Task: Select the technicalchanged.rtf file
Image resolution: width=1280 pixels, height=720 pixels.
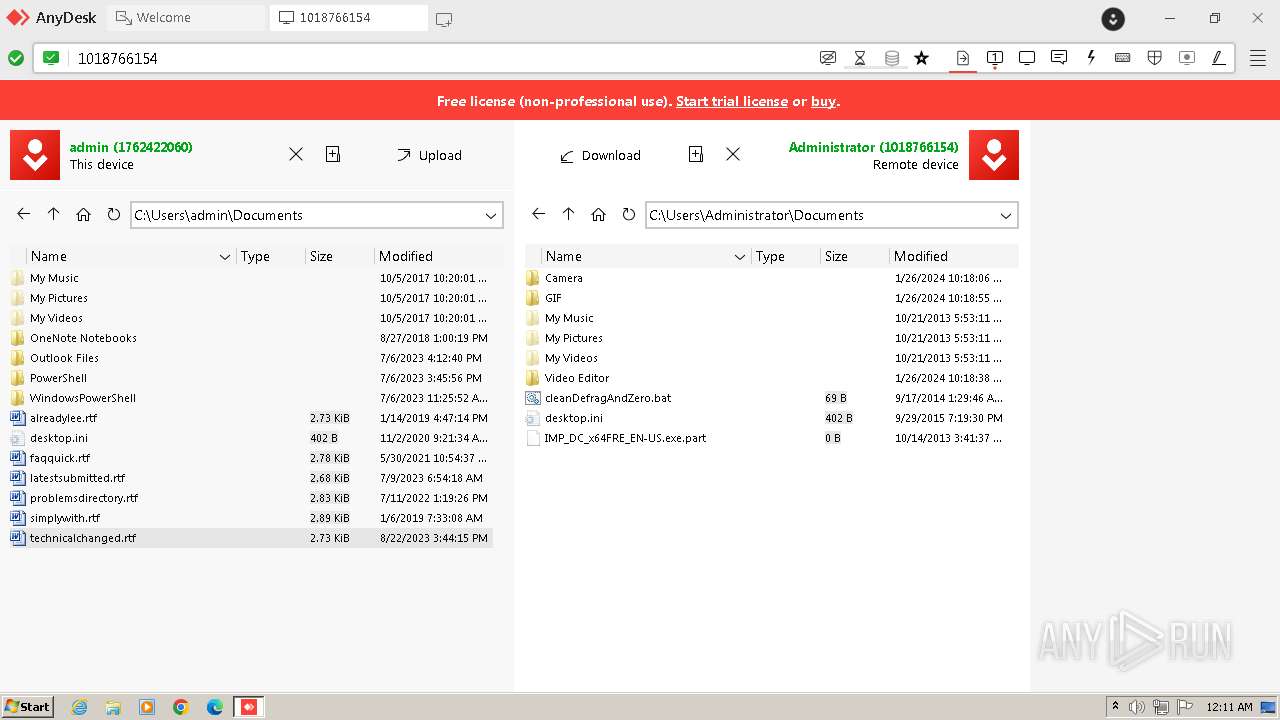Action: [x=251, y=538]
